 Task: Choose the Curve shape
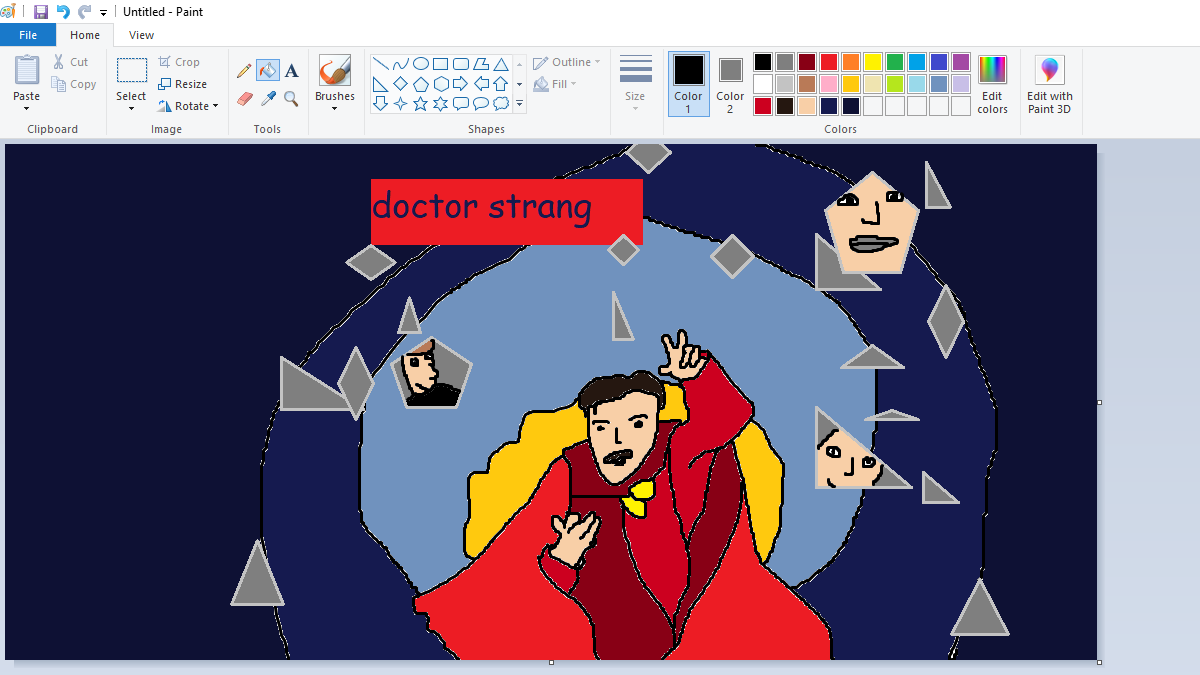coord(401,63)
